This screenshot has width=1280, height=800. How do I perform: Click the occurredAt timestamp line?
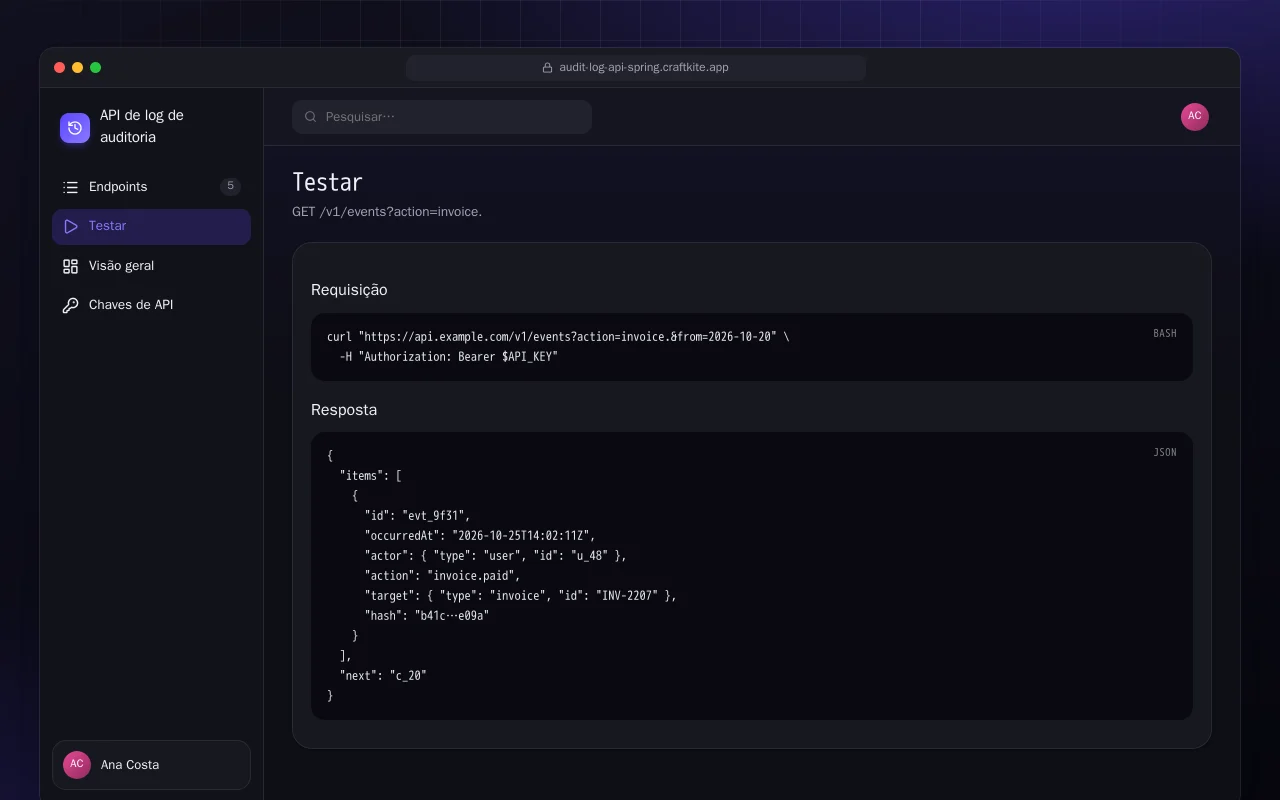point(480,536)
